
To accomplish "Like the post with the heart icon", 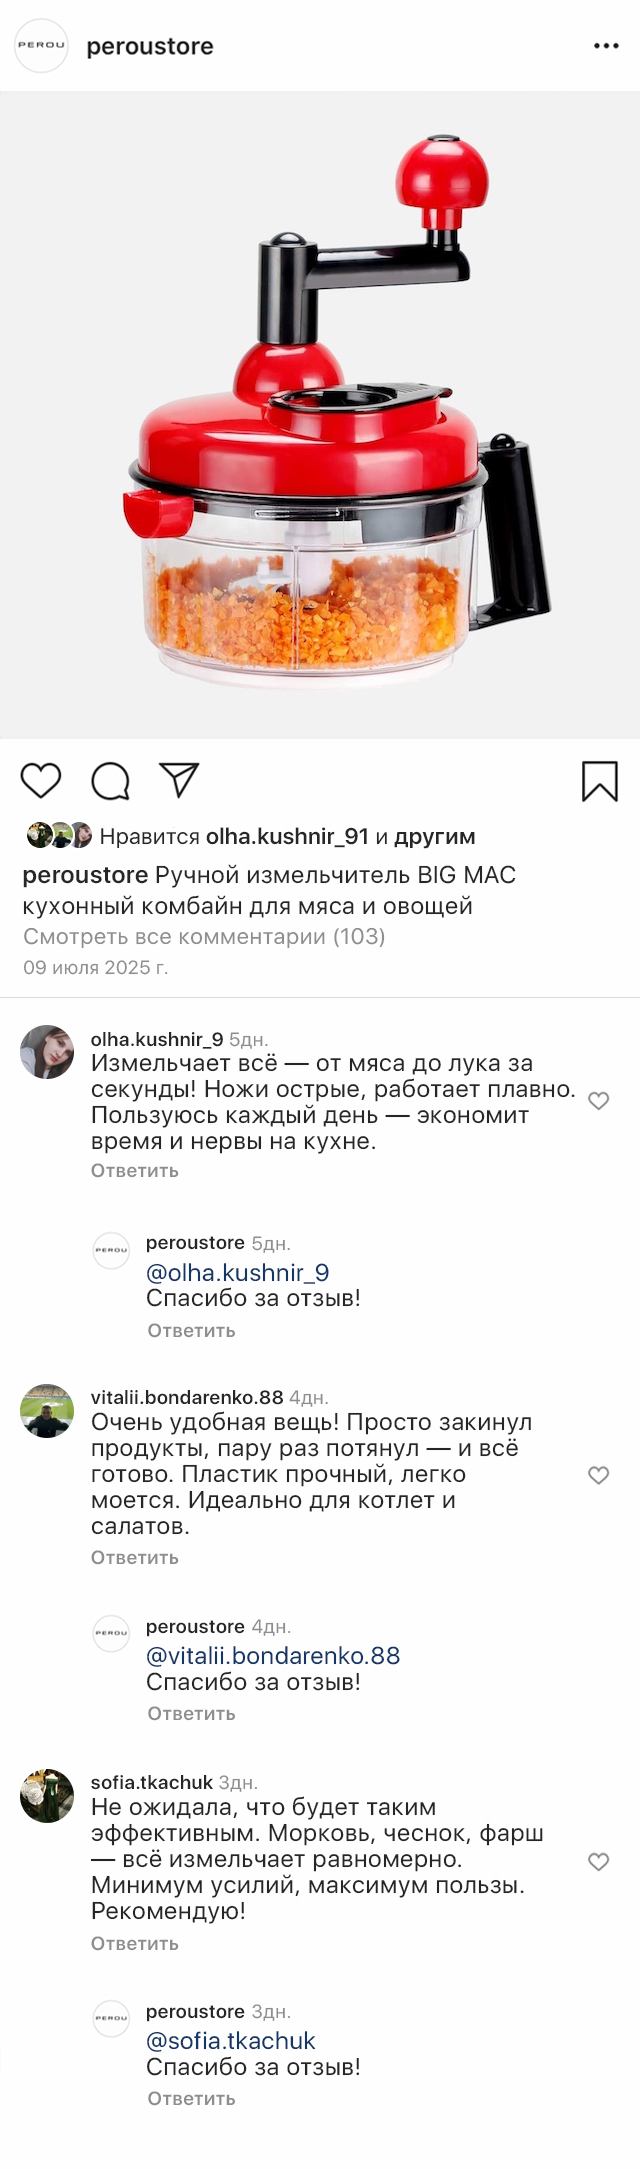I will point(41,781).
